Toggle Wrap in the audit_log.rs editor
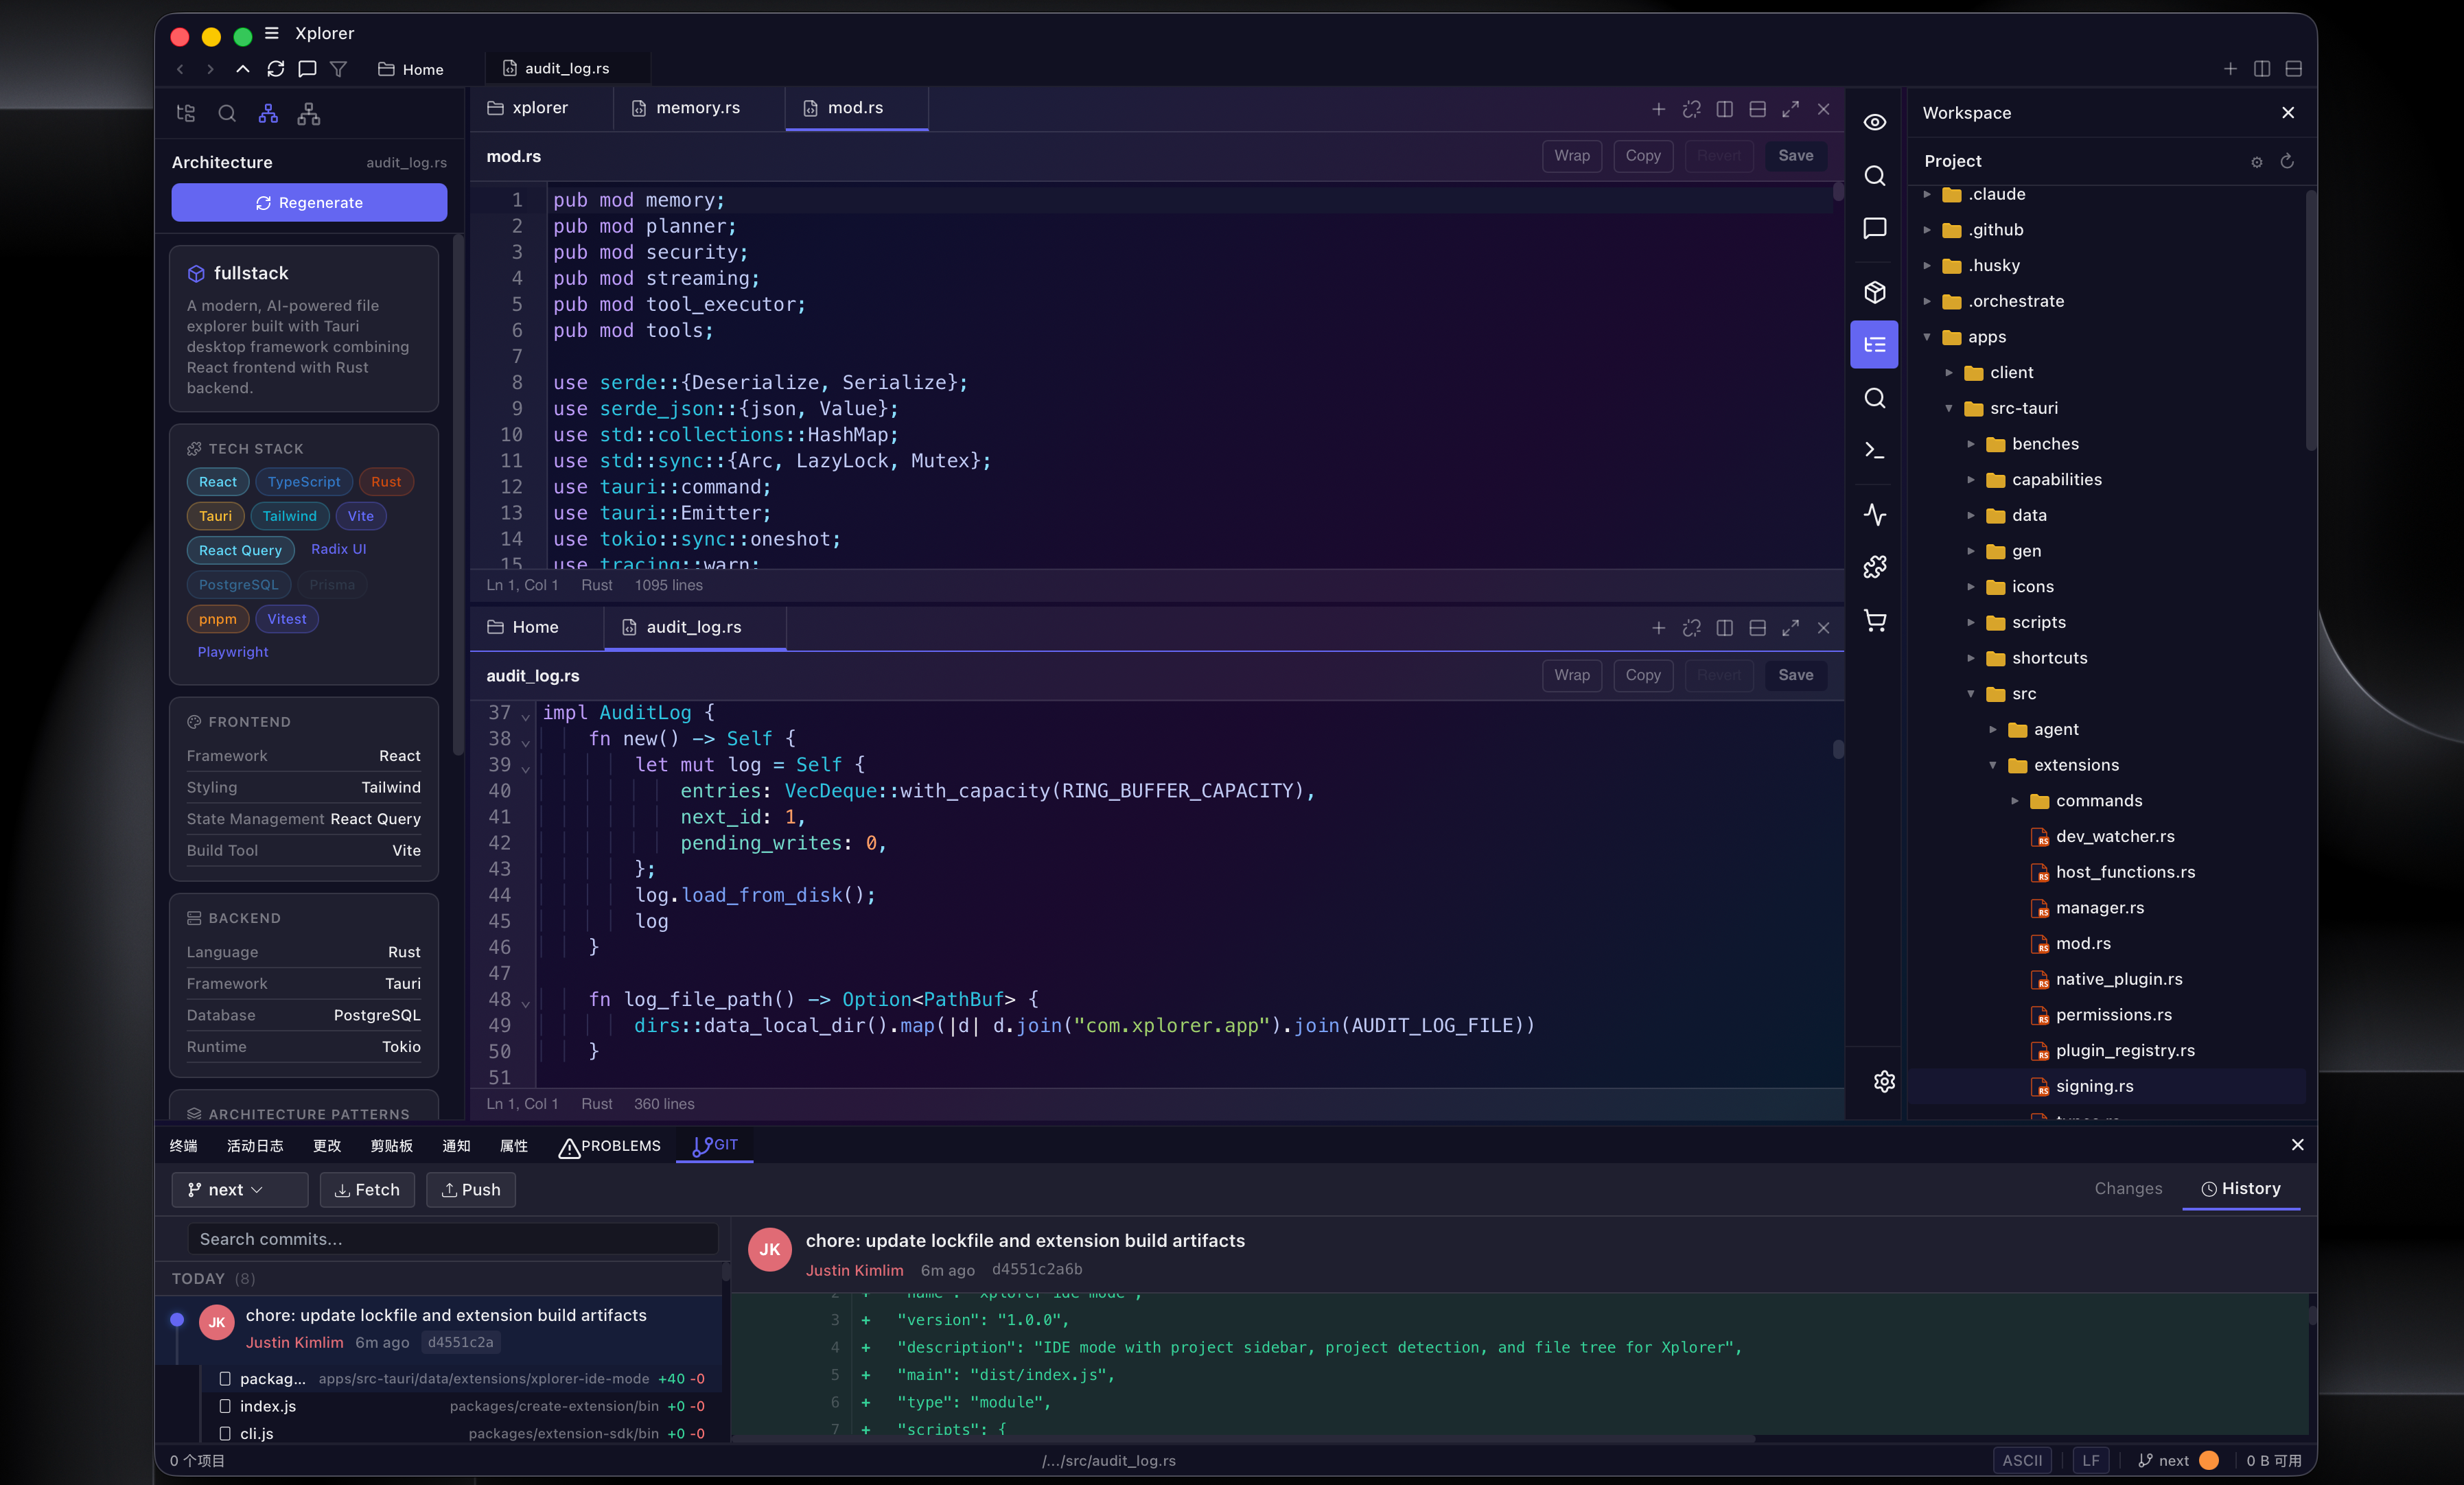Image resolution: width=2464 pixels, height=1485 pixels. pos(1571,675)
